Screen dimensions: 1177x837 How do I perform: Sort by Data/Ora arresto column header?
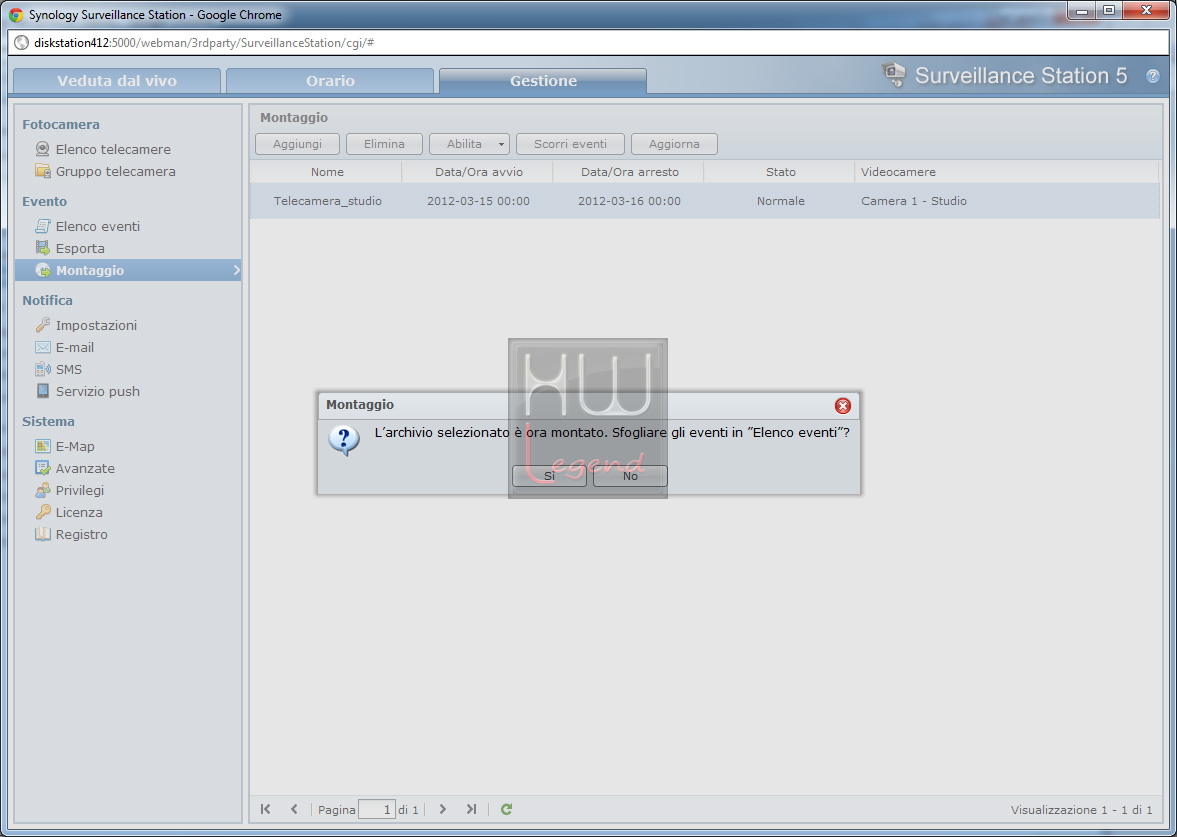pyautogui.click(x=629, y=172)
